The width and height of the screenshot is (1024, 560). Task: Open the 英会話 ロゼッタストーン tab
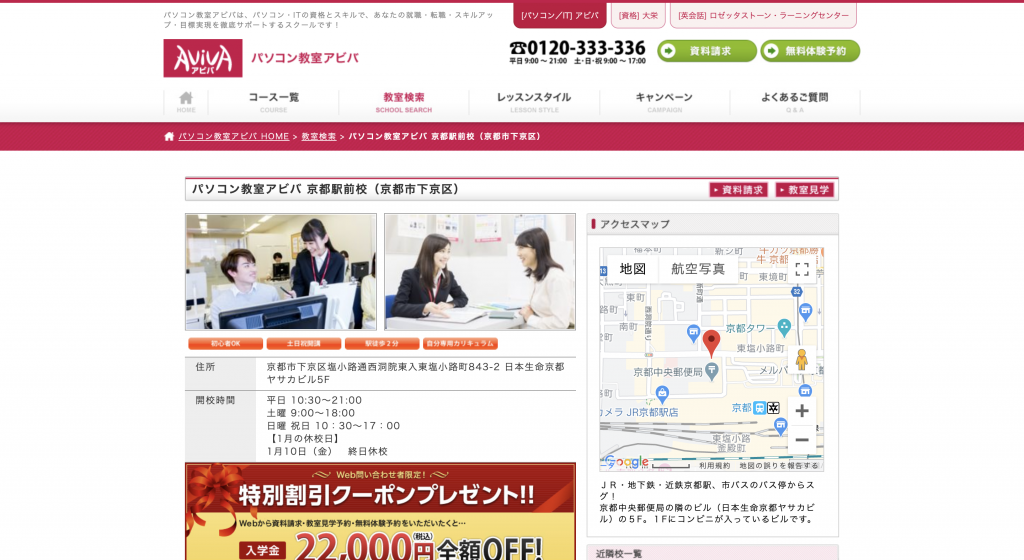pyautogui.click(x=763, y=15)
